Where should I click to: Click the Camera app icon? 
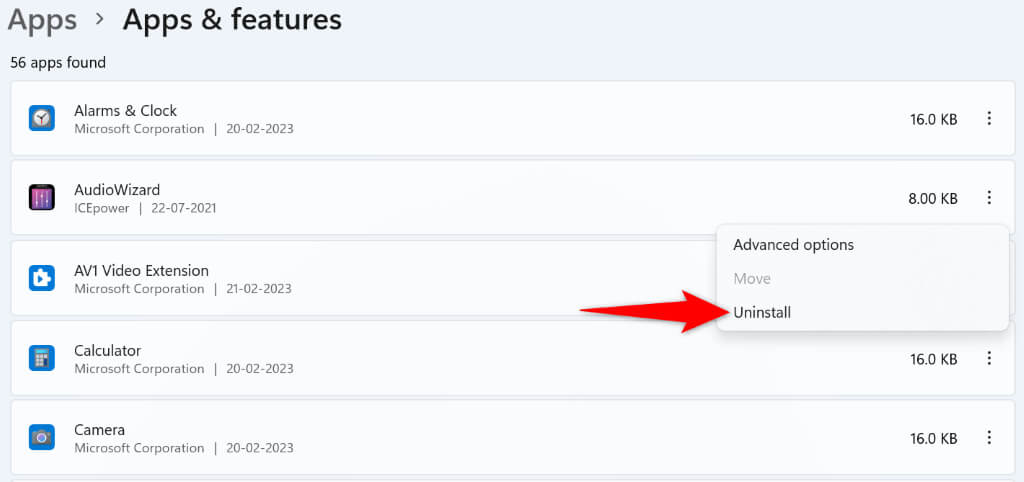pyautogui.click(x=41, y=437)
